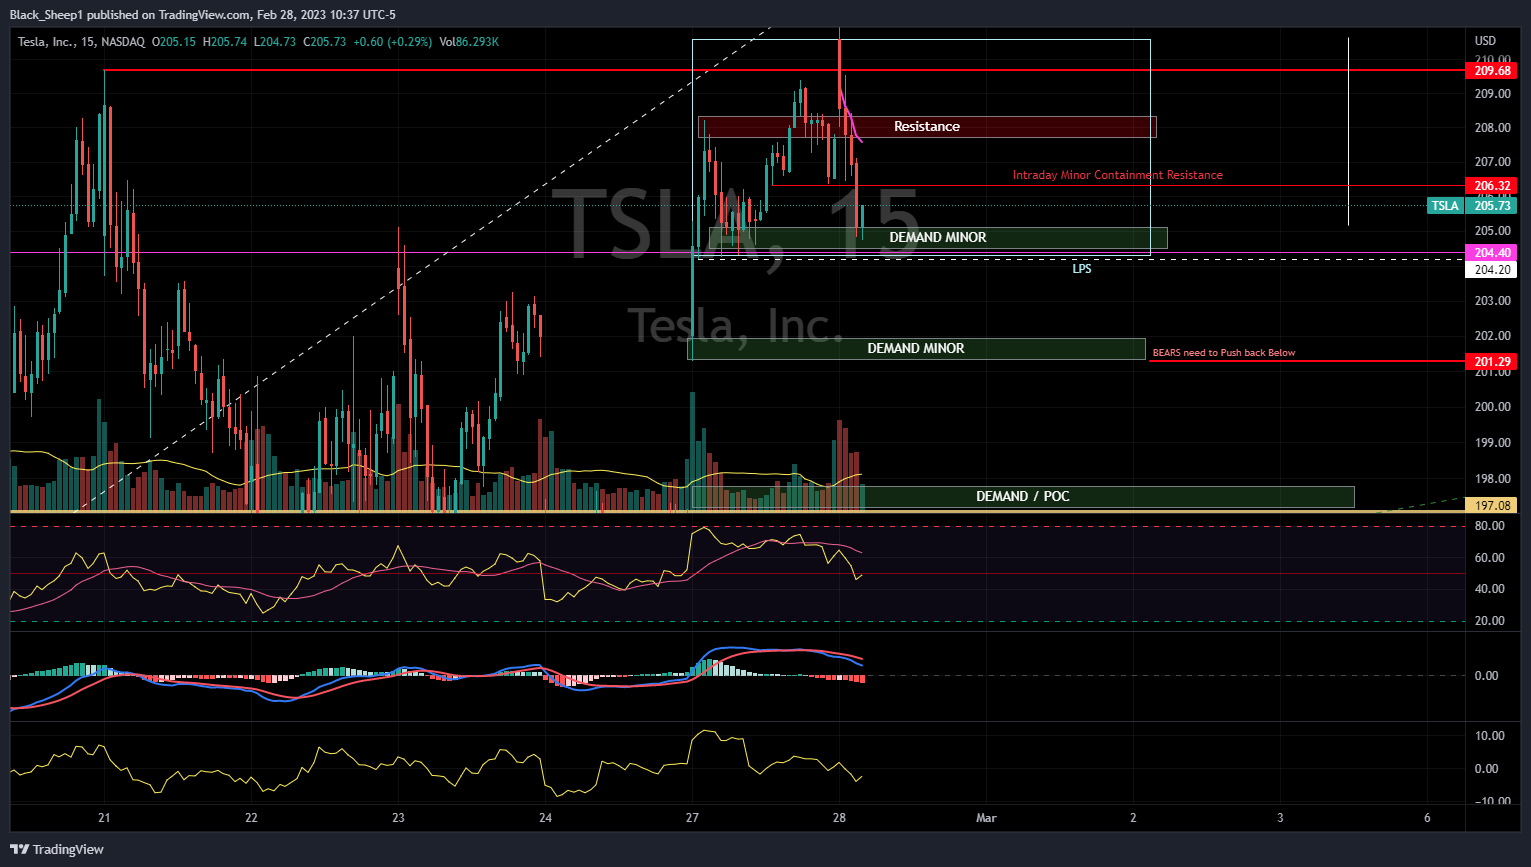Select the magenta 204.40 price label
This screenshot has width=1531, height=867.
(1492, 253)
